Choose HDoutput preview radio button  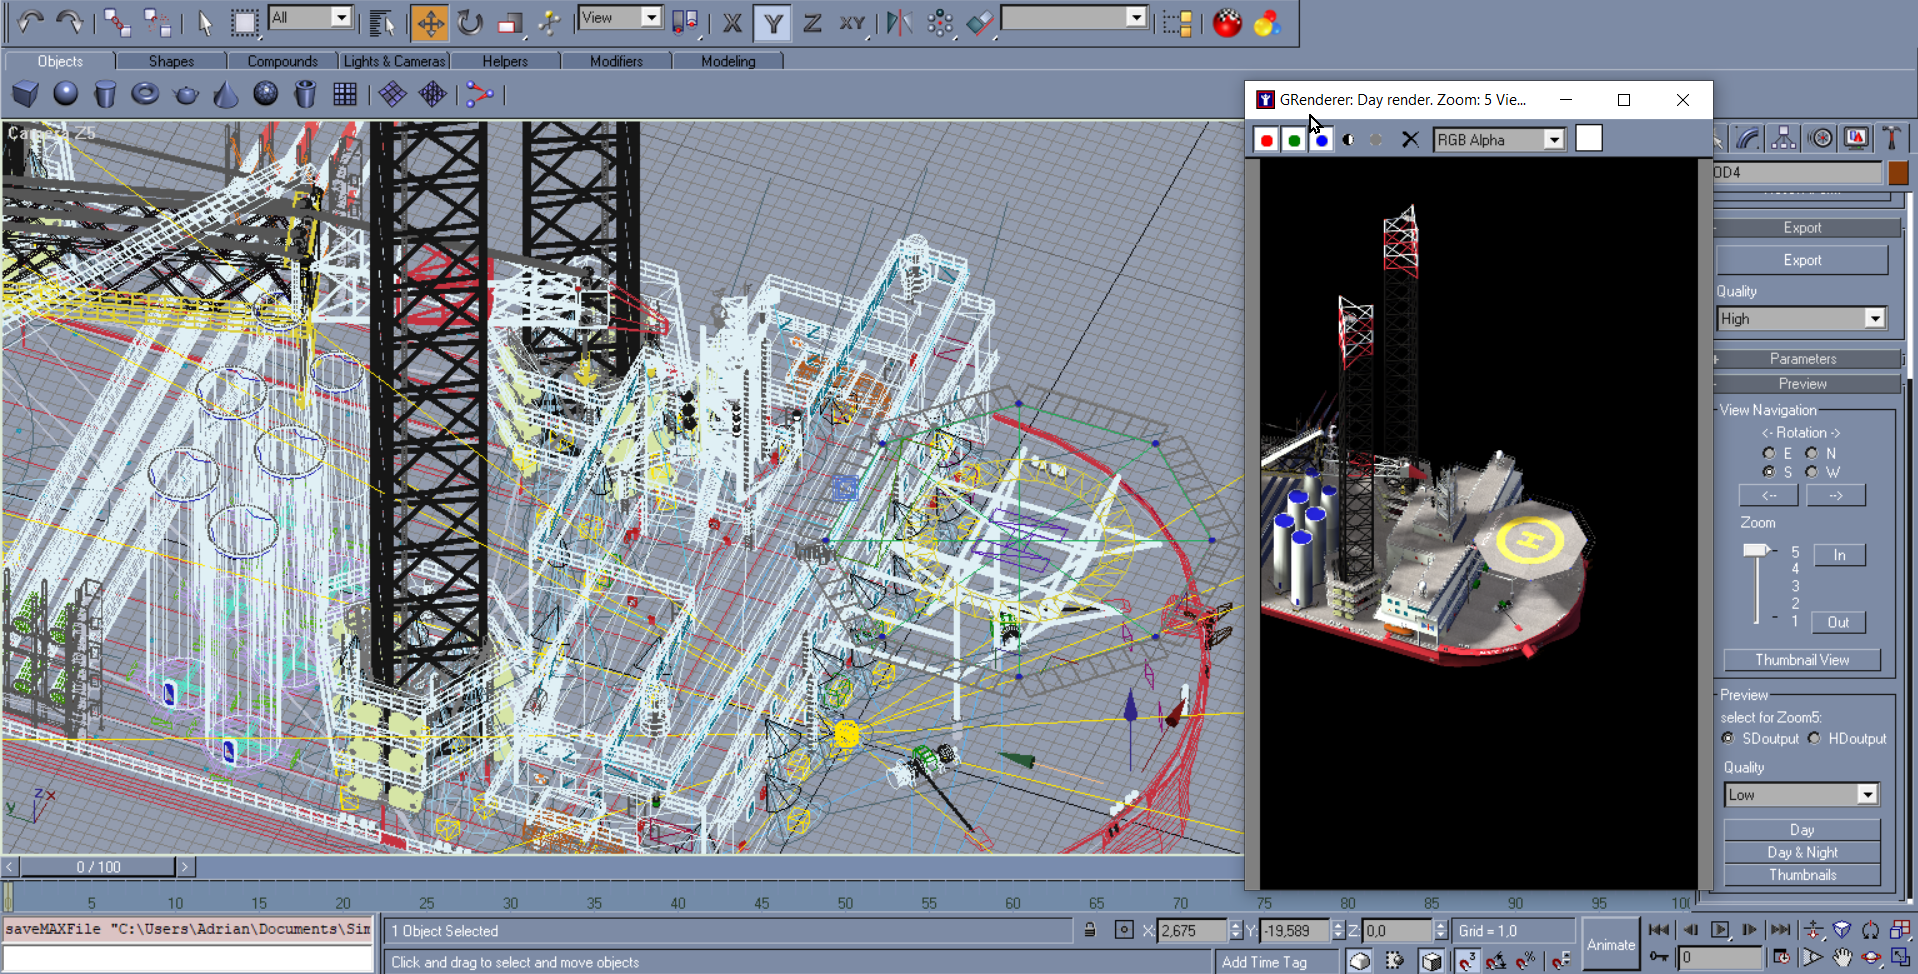1814,738
